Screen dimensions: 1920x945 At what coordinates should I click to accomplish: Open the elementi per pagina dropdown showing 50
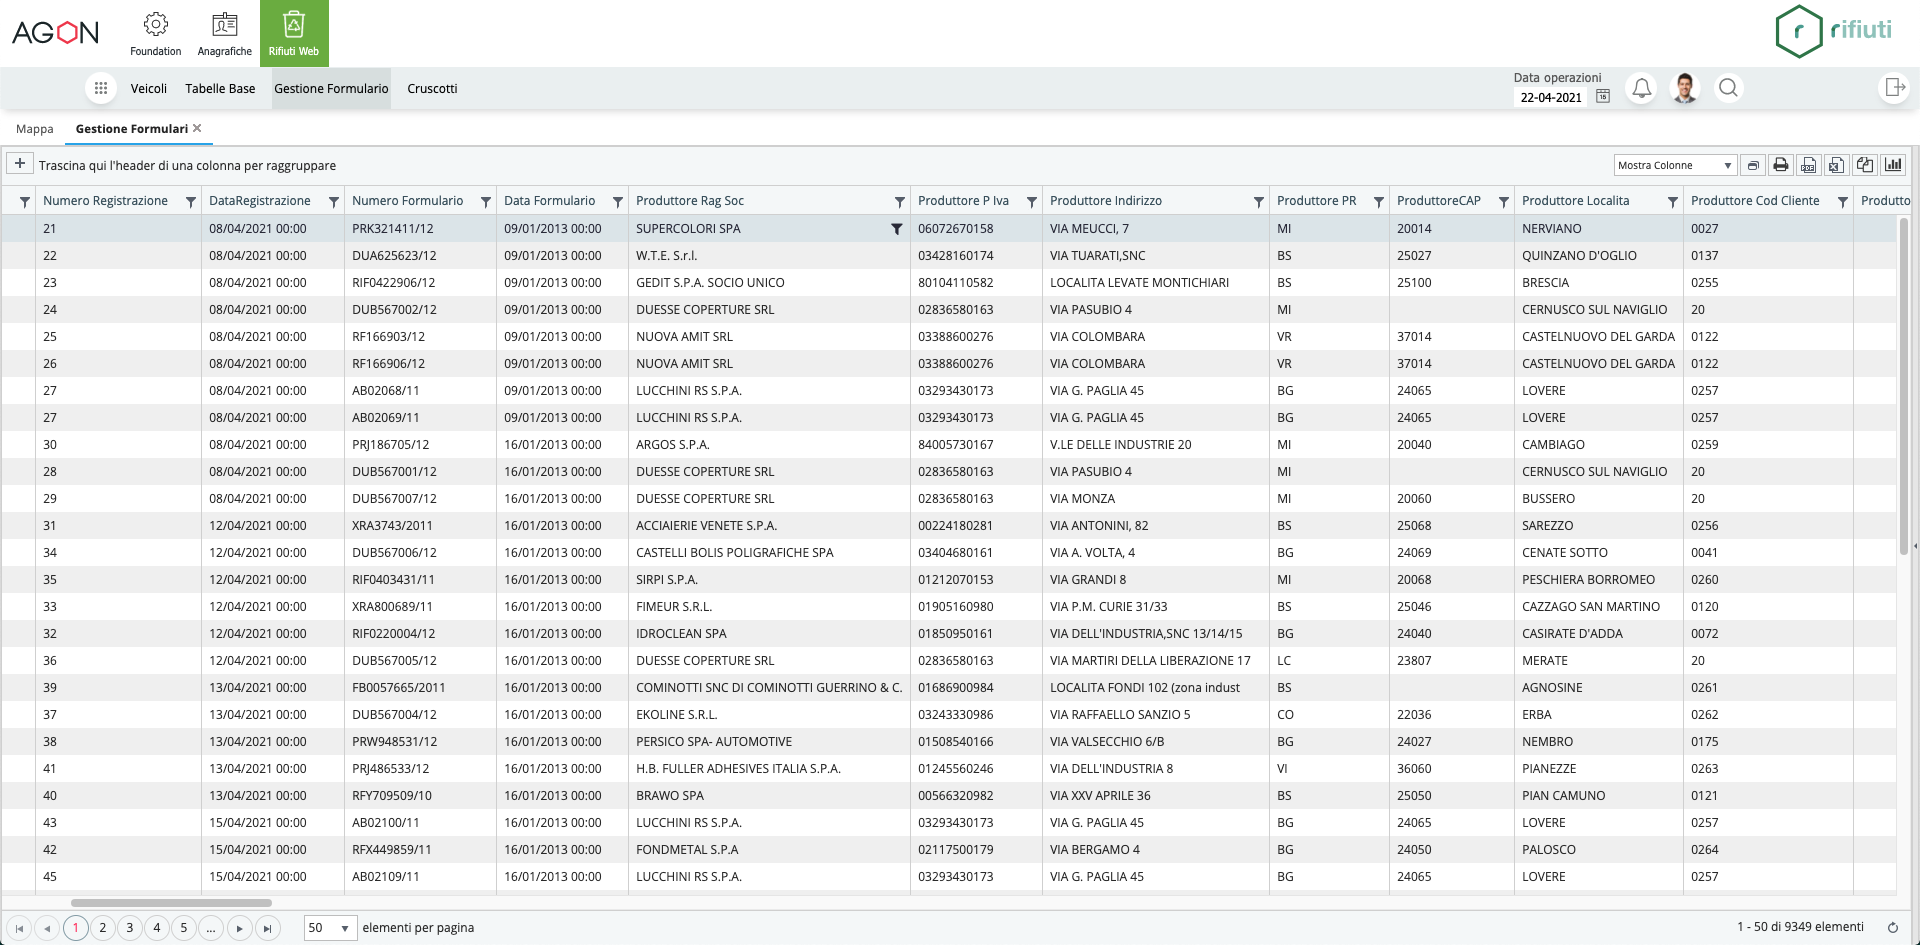(x=329, y=928)
